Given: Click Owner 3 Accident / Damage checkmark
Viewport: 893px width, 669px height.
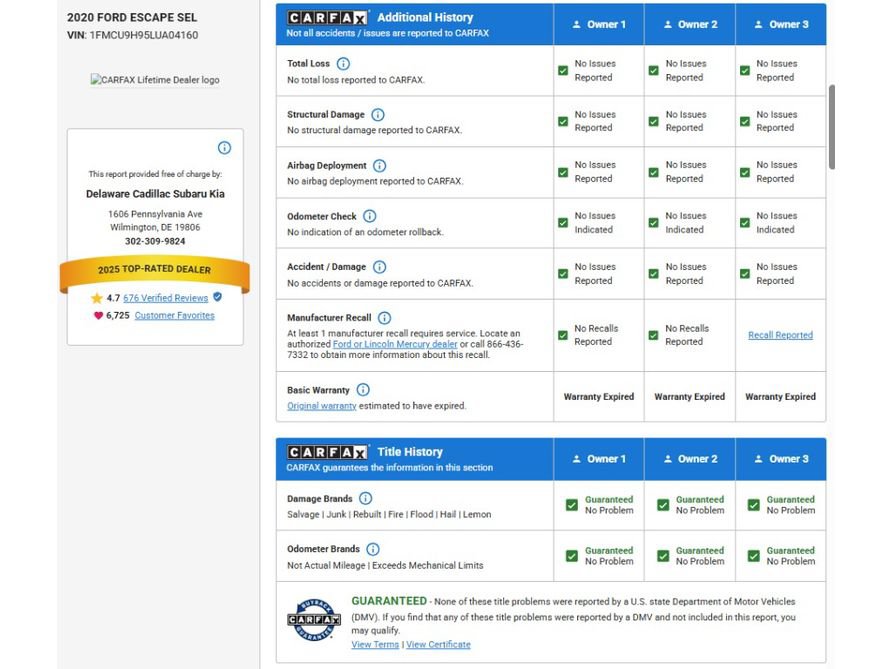Looking at the screenshot, I should click(744, 274).
